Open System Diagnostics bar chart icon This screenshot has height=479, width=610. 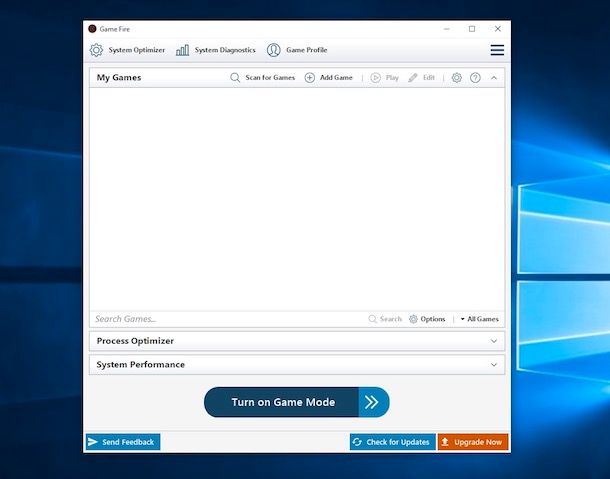coord(182,50)
